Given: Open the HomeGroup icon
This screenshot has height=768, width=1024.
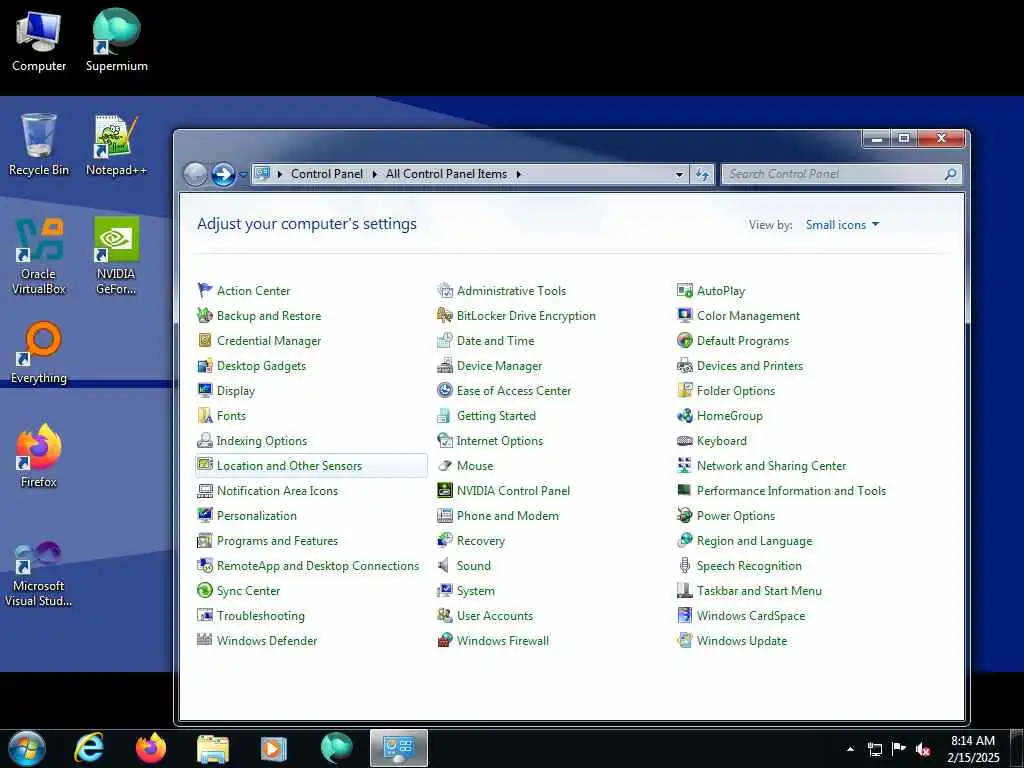Looking at the screenshot, I should pos(684,415).
